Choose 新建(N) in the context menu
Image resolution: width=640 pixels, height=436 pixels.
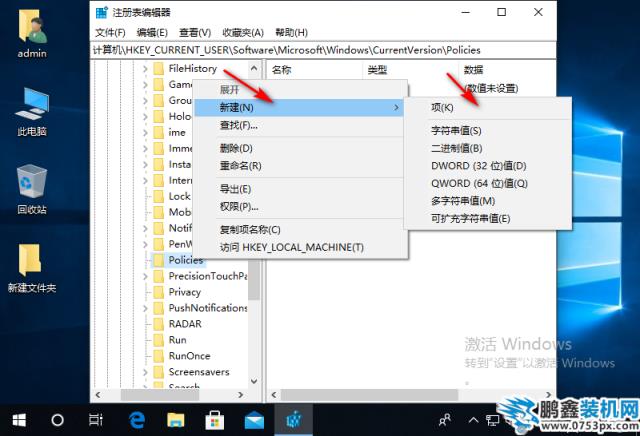(299, 108)
